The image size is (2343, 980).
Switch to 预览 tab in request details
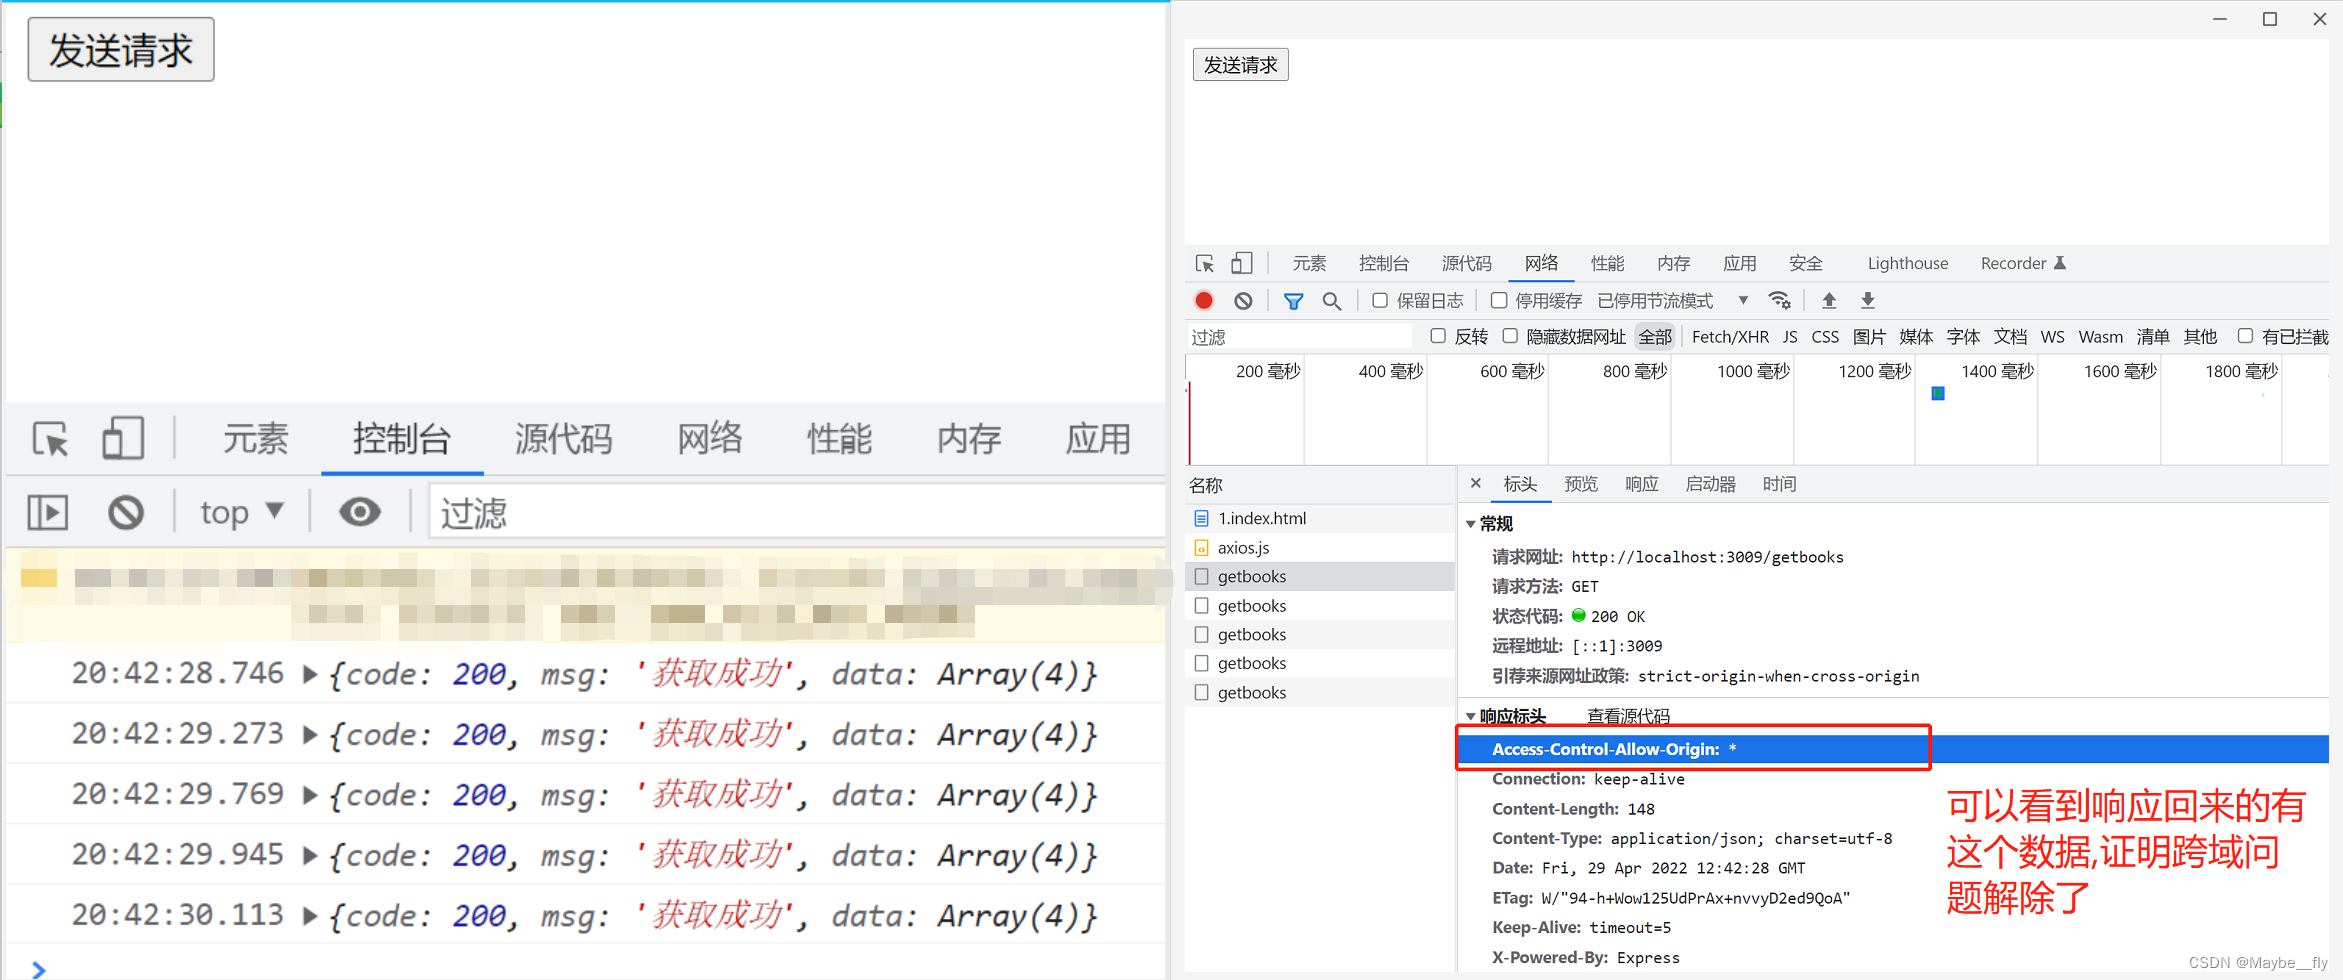(1581, 484)
